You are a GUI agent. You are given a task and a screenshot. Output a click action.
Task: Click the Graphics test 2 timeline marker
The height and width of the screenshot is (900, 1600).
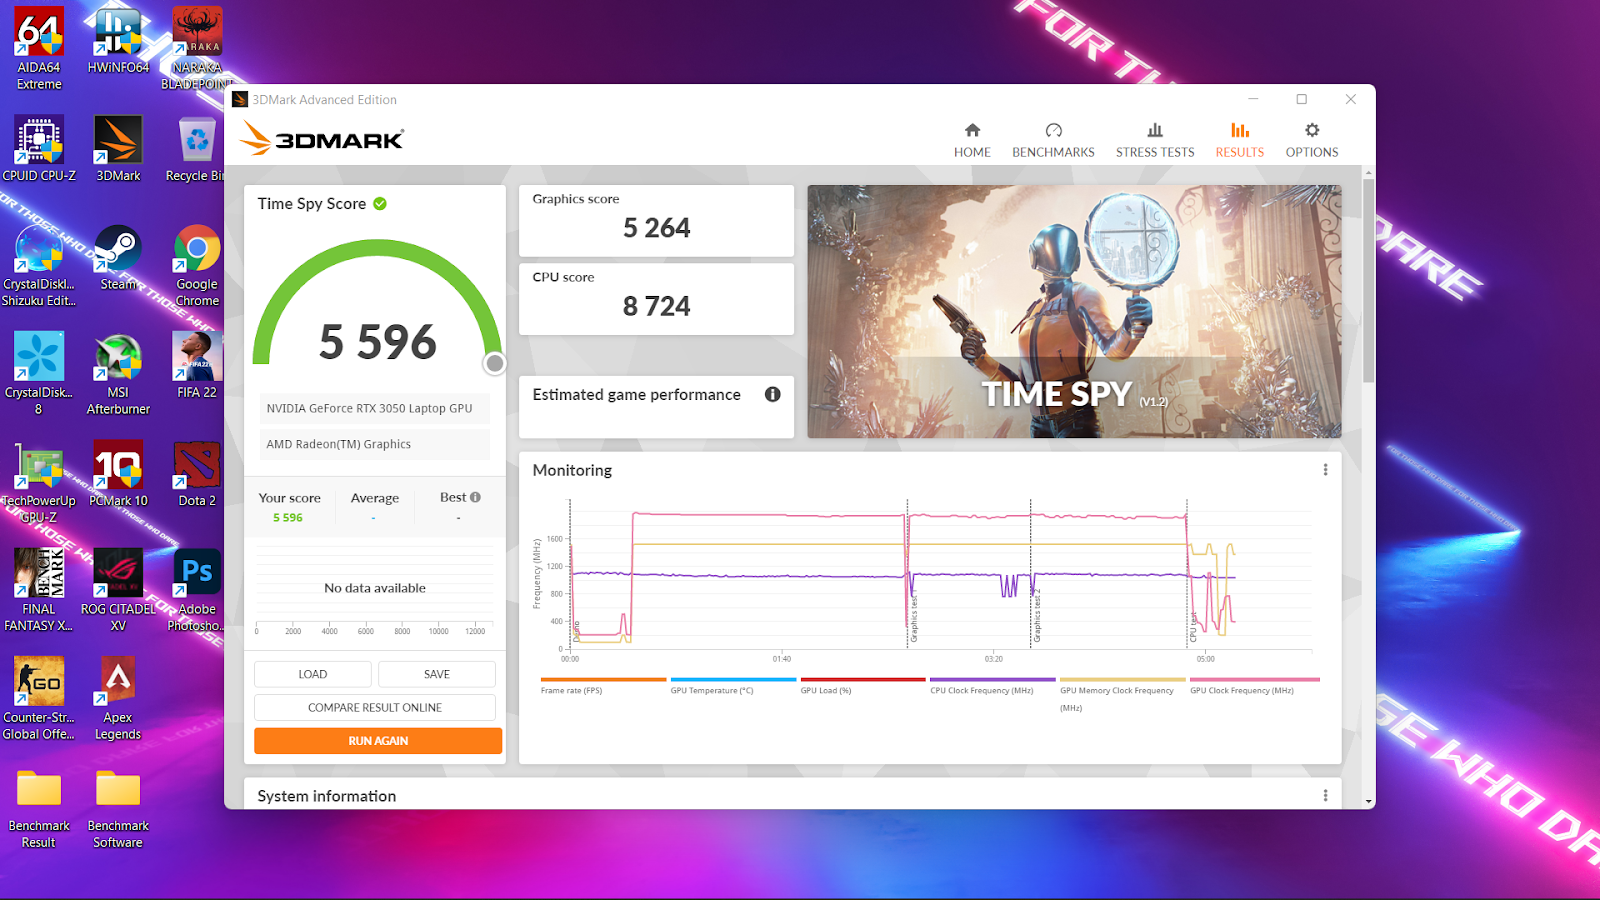1036,615
